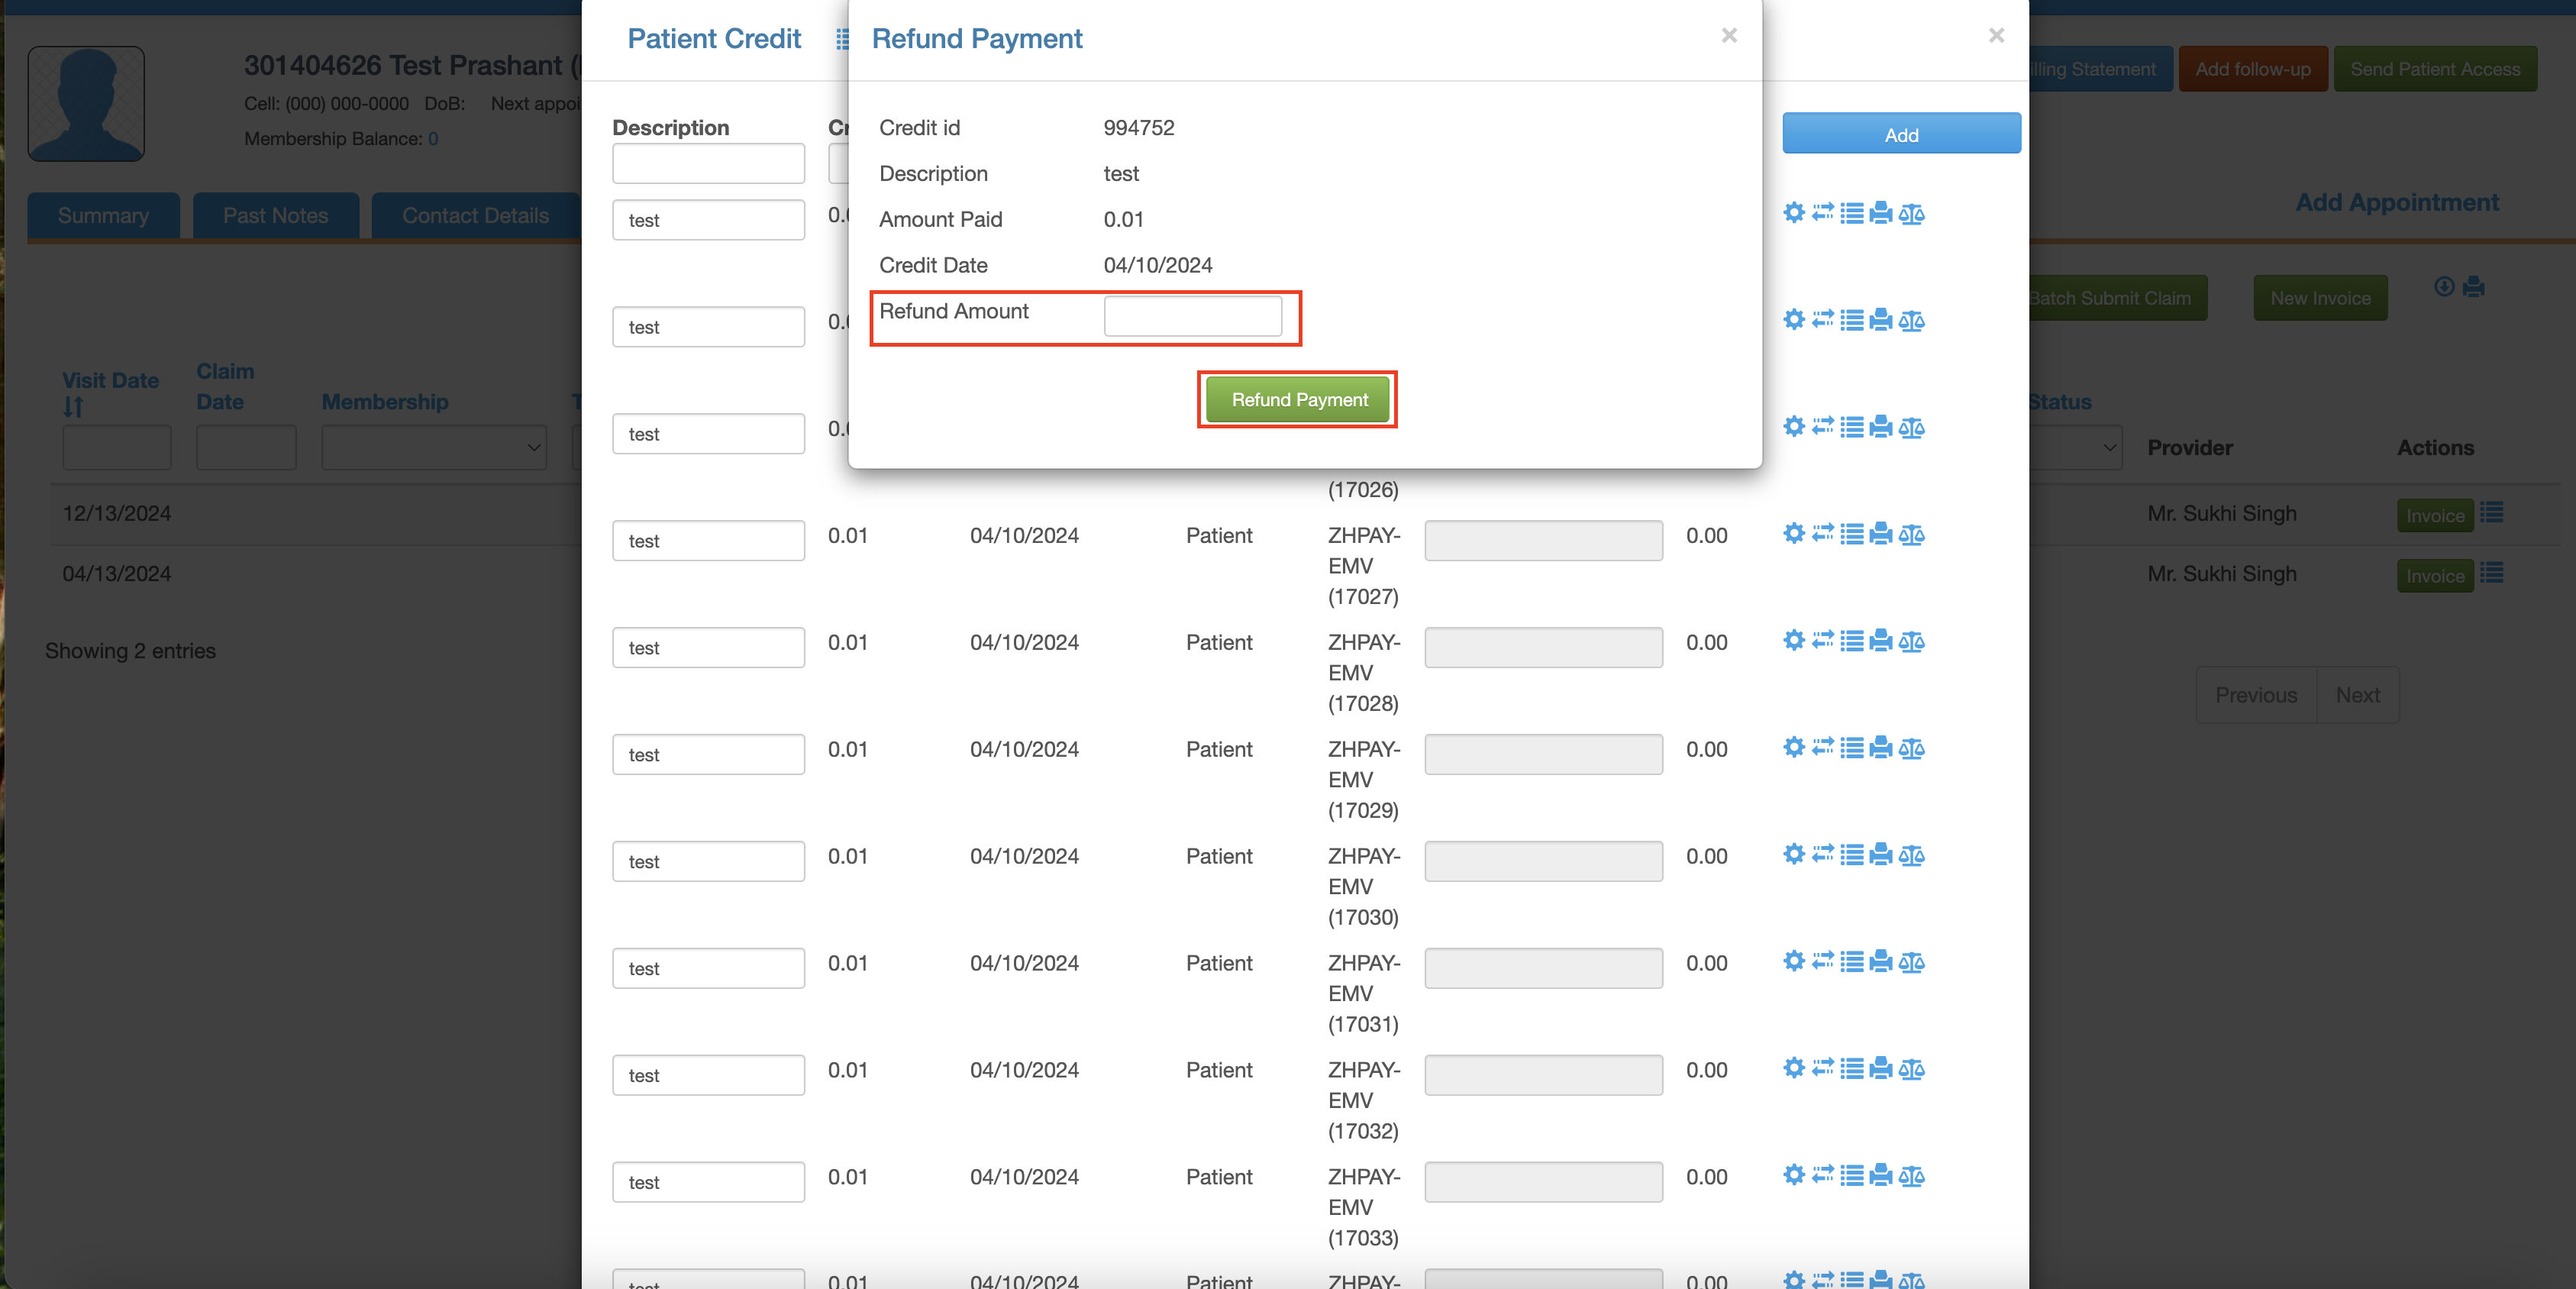Click balance scale icon in row 17028
2576x1289 pixels.
(1911, 641)
